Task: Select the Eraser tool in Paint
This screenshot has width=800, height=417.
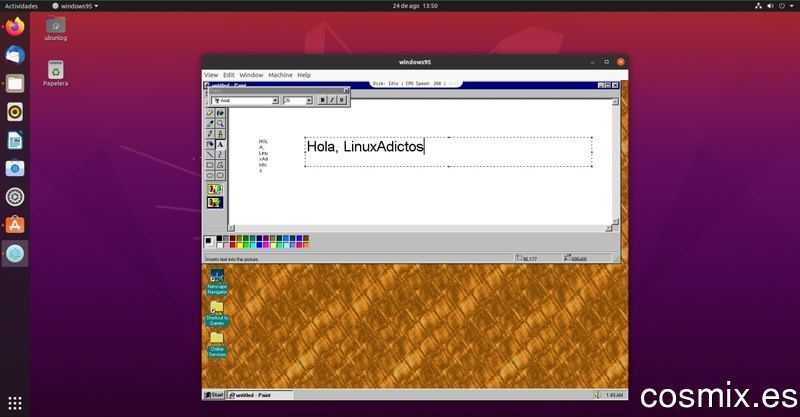Action: pos(210,113)
